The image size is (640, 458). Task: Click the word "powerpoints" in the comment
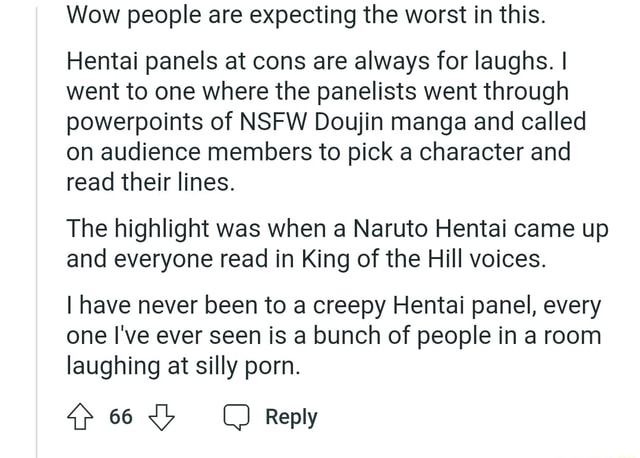coord(136,123)
